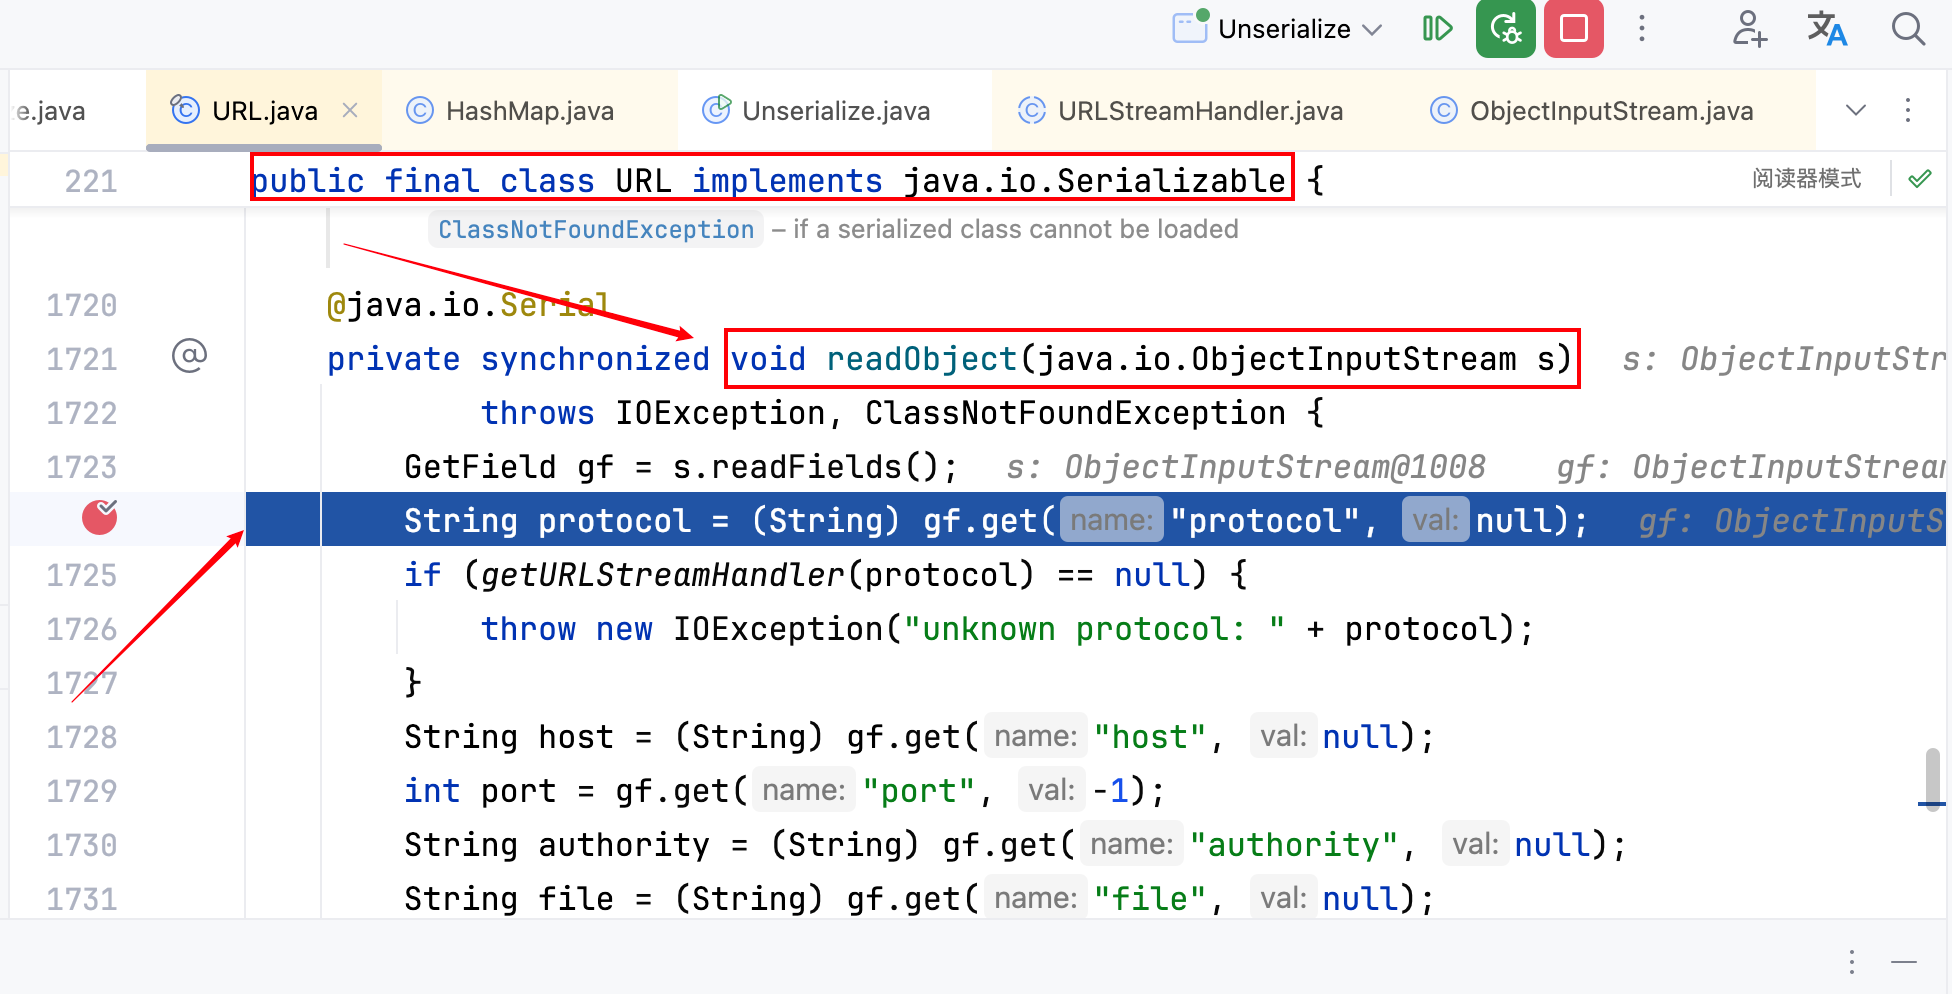Click the ClassNotFoundException doc link
Image resolution: width=1952 pixels, height=994 pixels.
(596, 230)
